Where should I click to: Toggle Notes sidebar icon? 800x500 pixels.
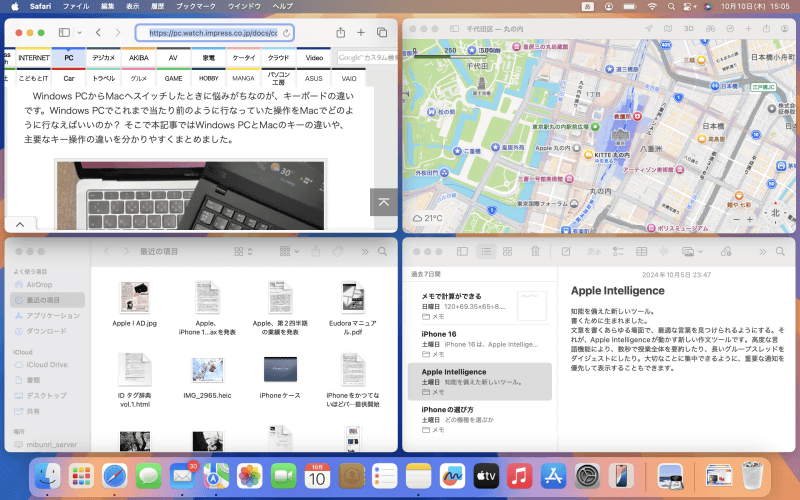point(462,252)
